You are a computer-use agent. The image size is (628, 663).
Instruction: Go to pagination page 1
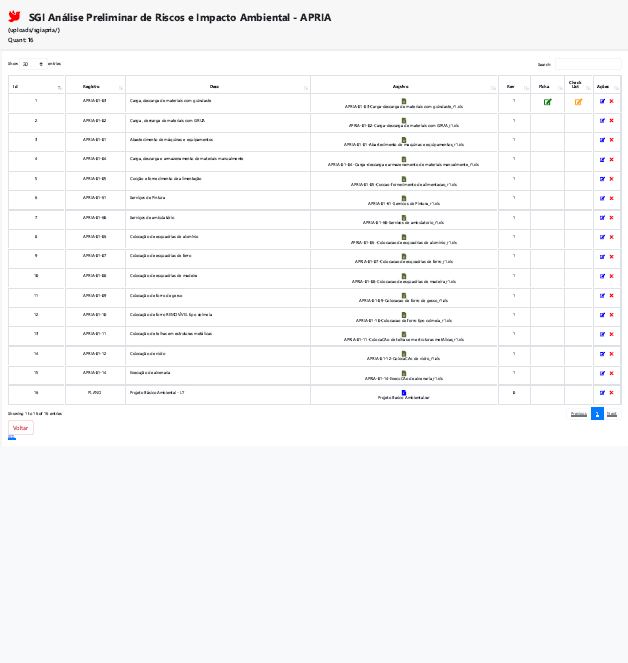(x=597, y=413)
